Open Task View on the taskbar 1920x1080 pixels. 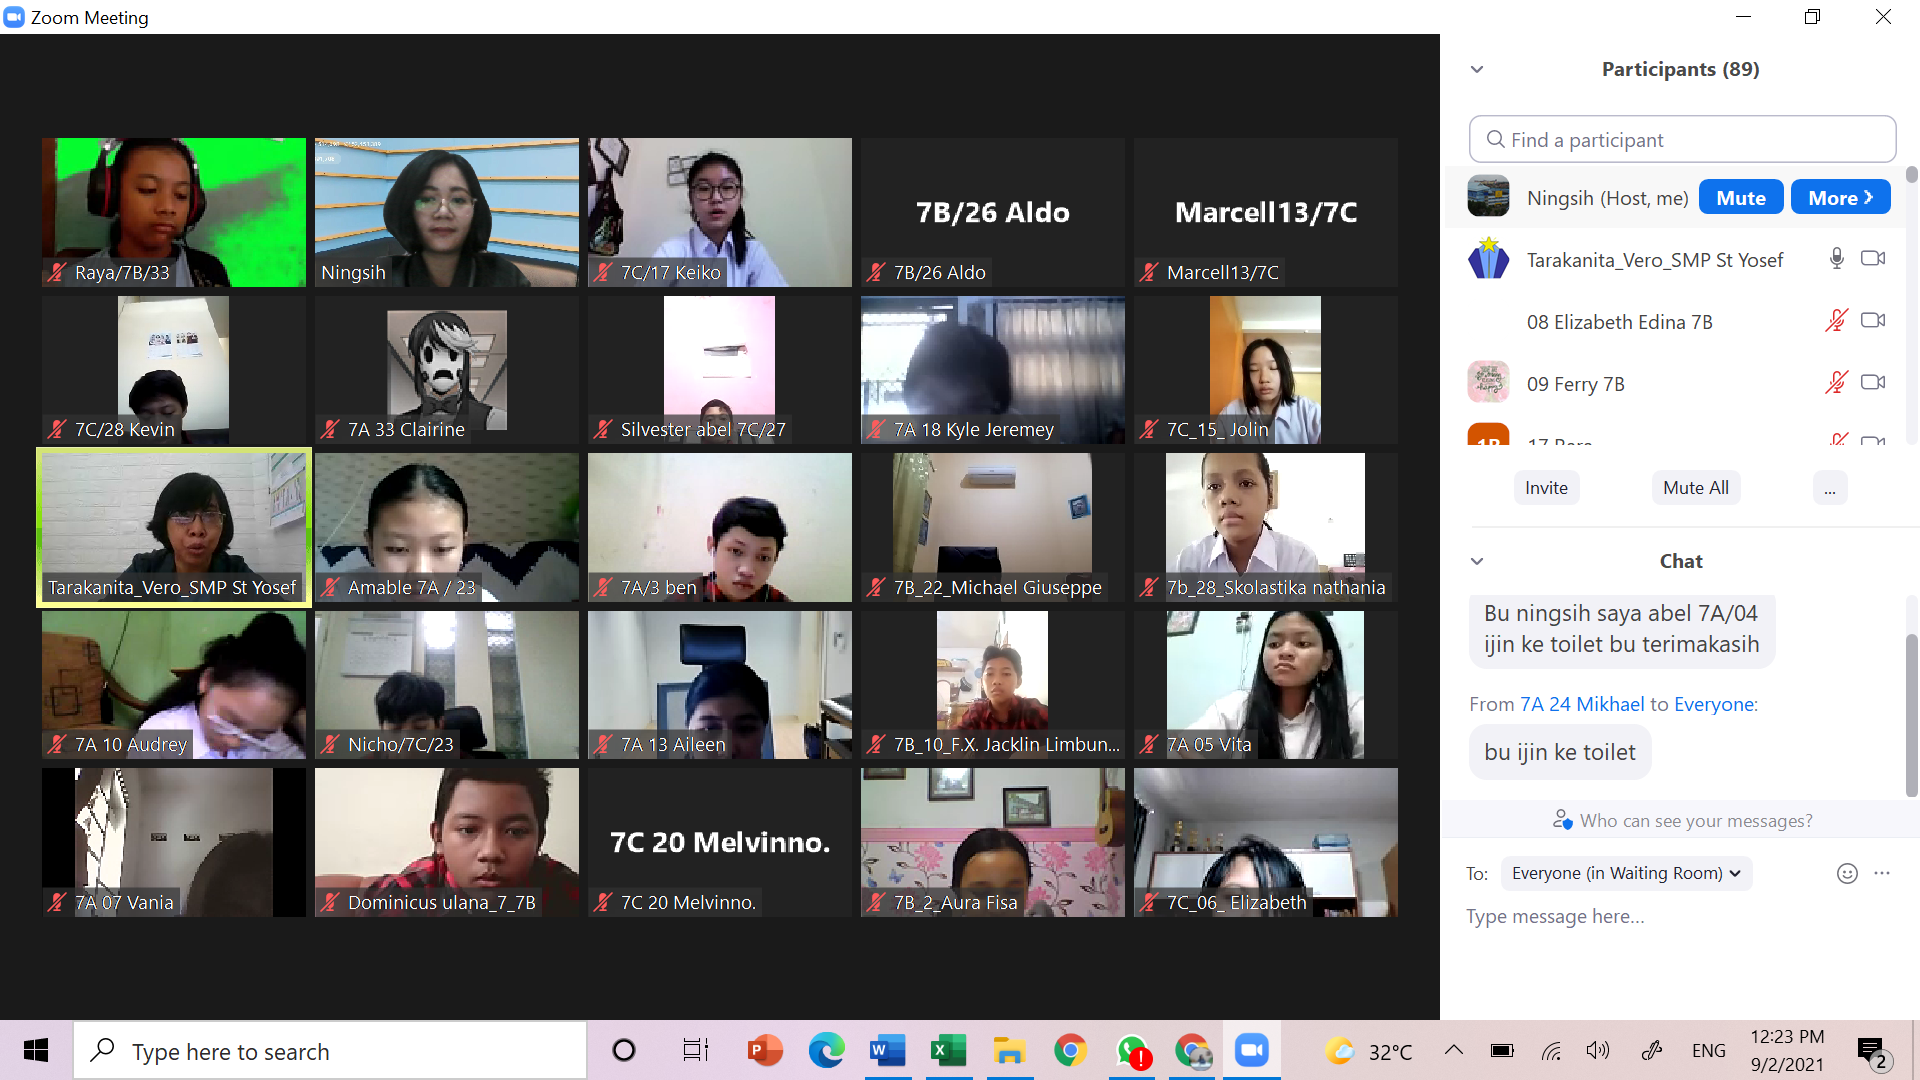point(695,1050)
